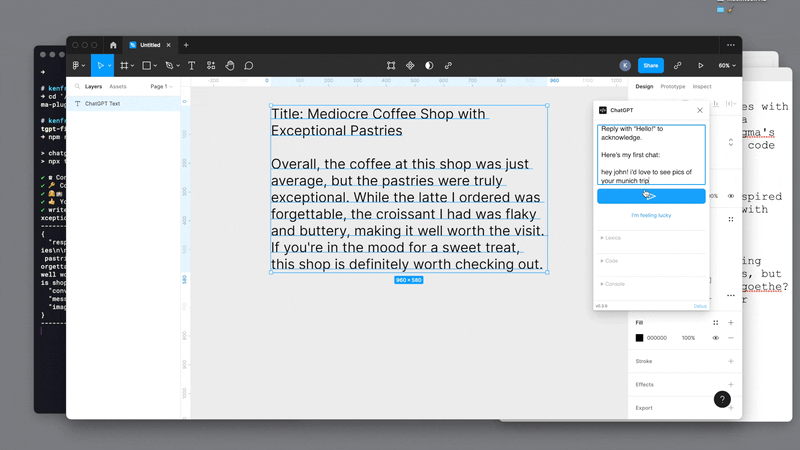The width and height of the screenshot is (800, 450).
Task: Click the text layer type icon beside ChatGPT Text
Action: [78, 104]
